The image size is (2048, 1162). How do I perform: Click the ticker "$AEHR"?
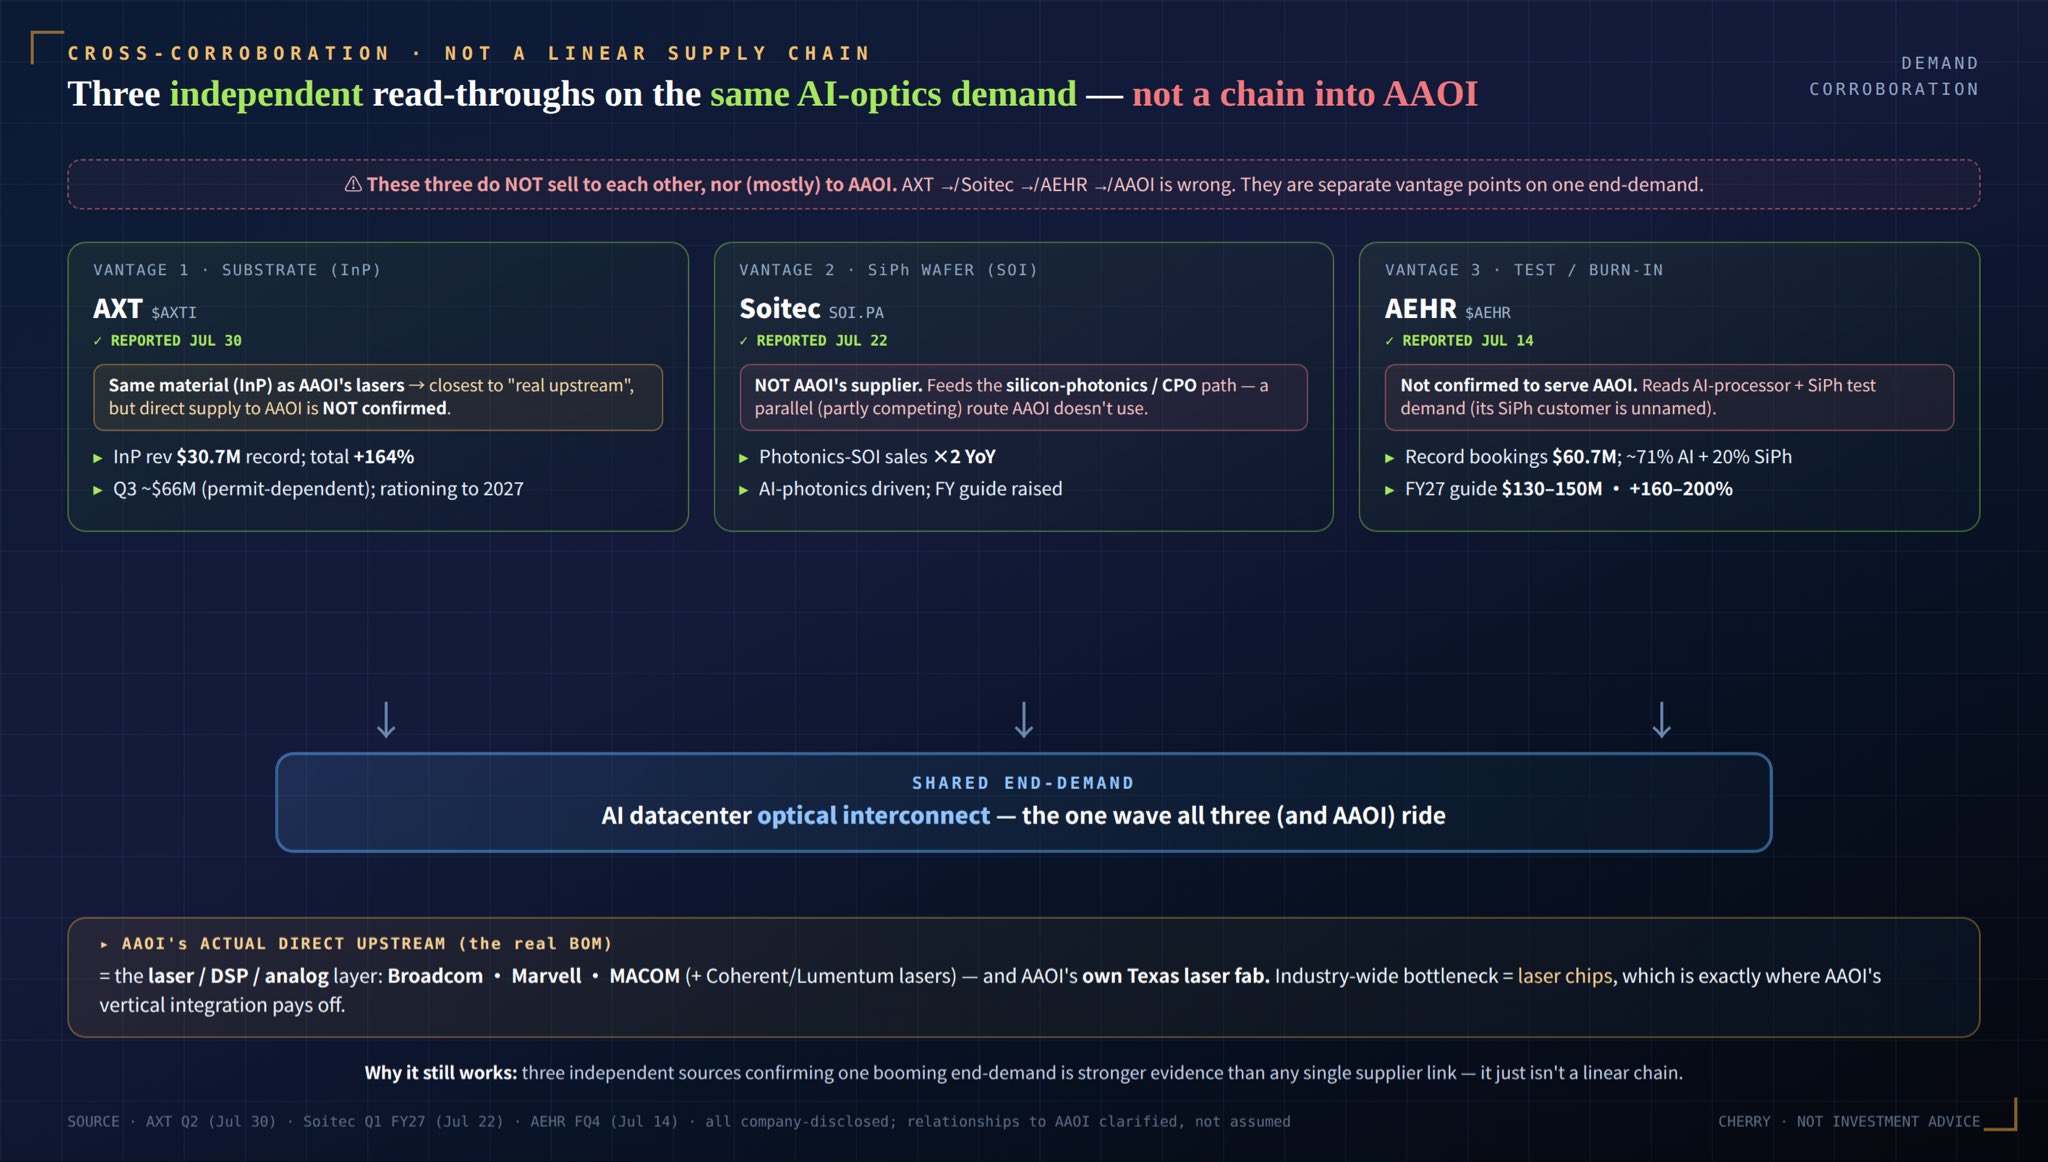click(x=1488, y=313)
